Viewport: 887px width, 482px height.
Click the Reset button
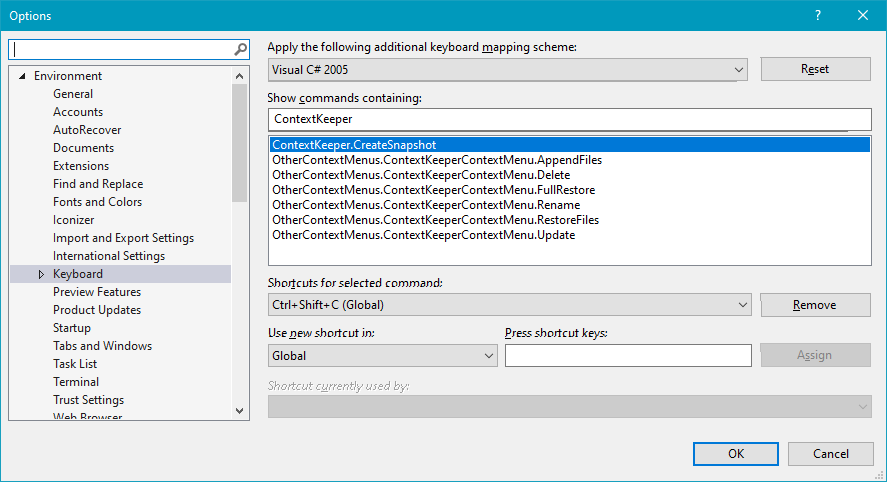tap(815, 69)
